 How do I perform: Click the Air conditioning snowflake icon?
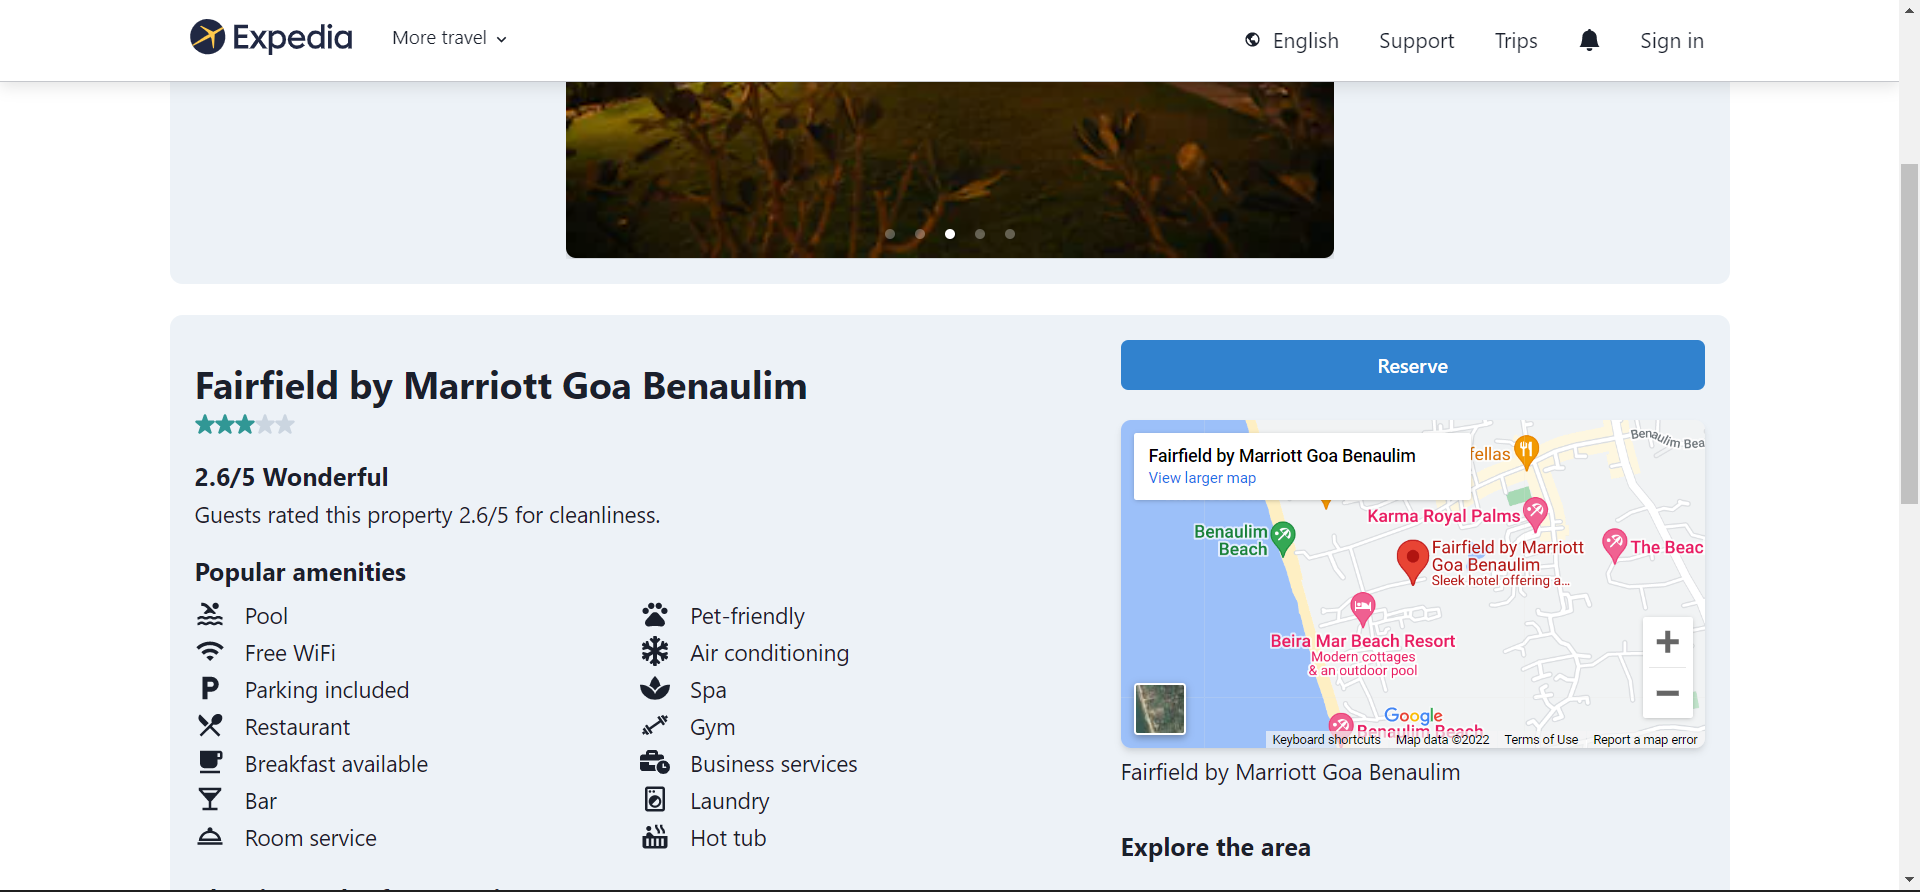655,652
